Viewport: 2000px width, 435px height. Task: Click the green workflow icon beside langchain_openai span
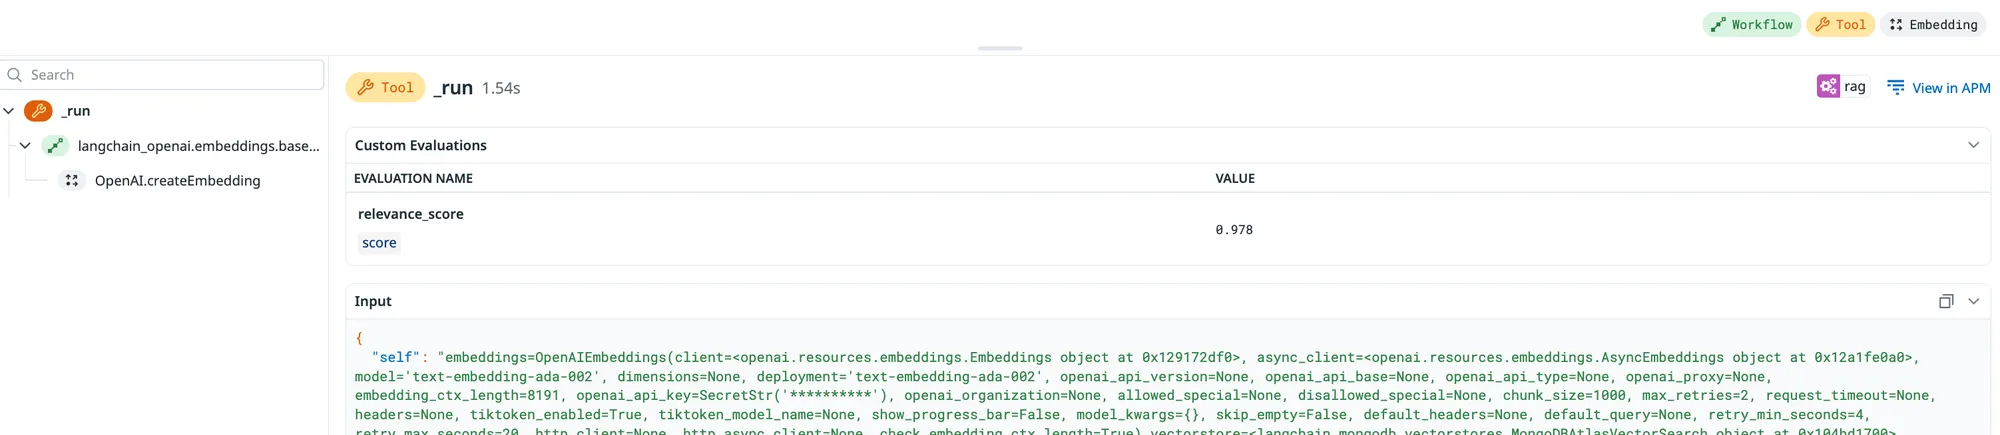tap(56, 146)
